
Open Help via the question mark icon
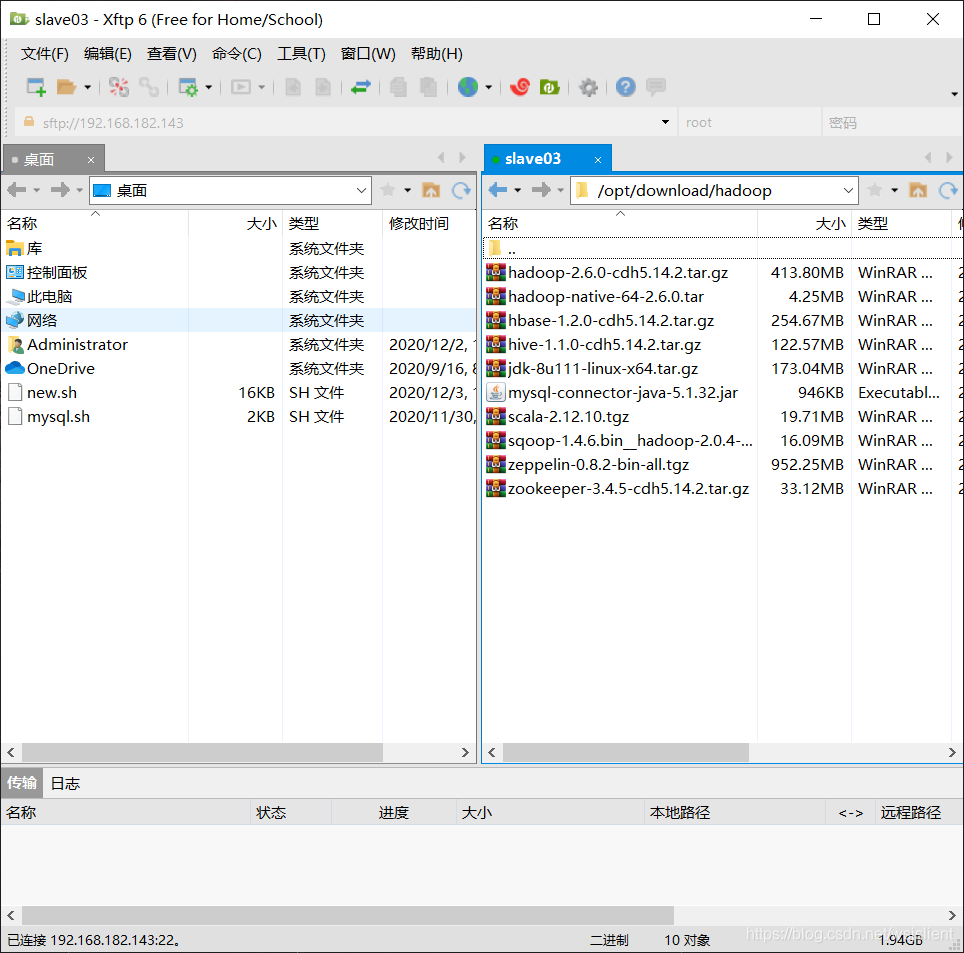click(626, 87)
